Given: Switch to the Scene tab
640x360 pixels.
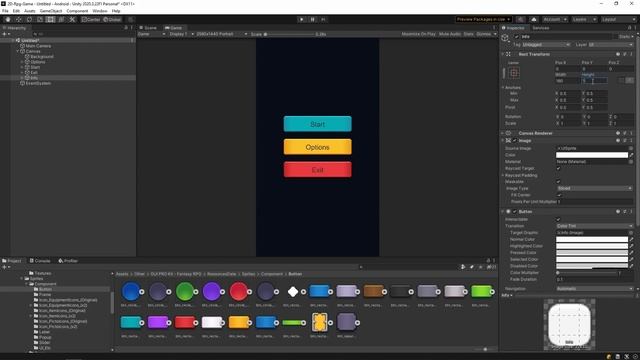Looking at the screenshot, I should coord(148,28).
